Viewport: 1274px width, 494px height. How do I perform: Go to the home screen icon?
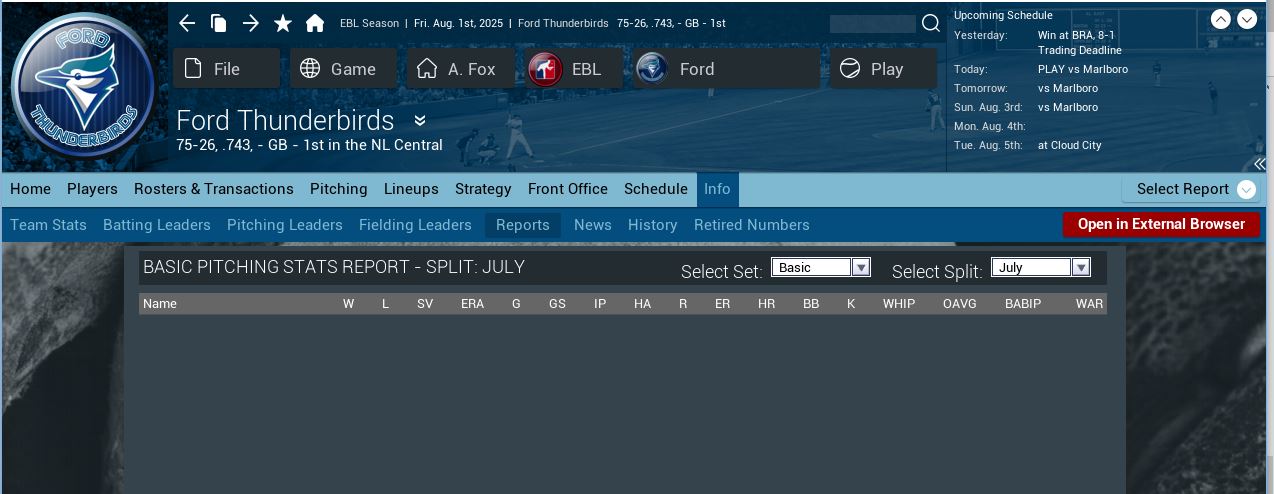click(x=315, y=23)
